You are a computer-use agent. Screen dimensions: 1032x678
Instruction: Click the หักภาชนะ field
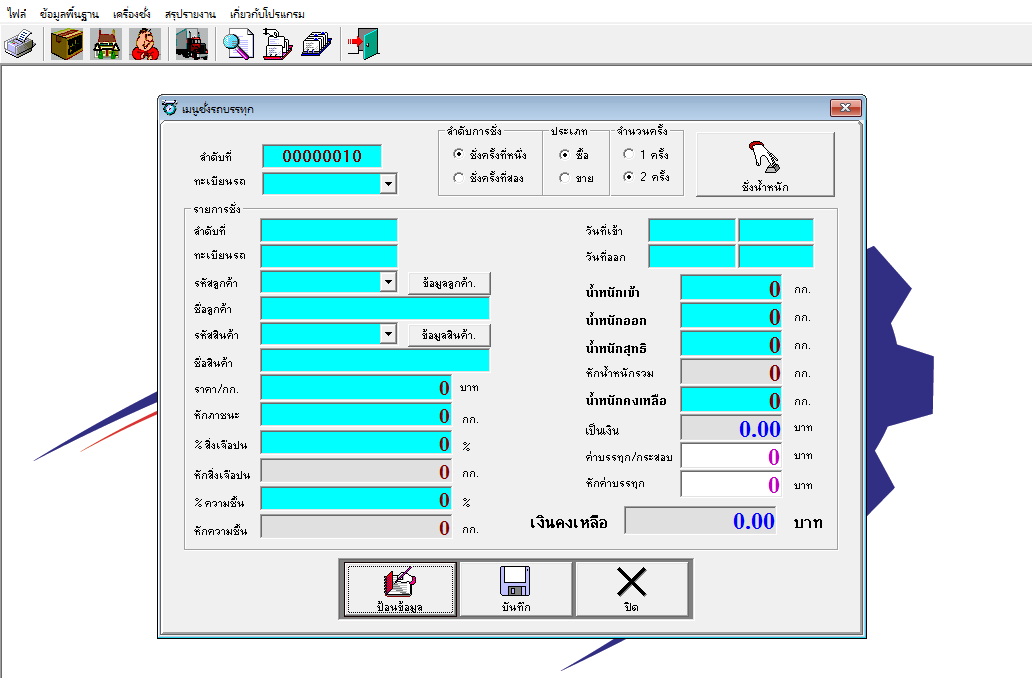357,415
